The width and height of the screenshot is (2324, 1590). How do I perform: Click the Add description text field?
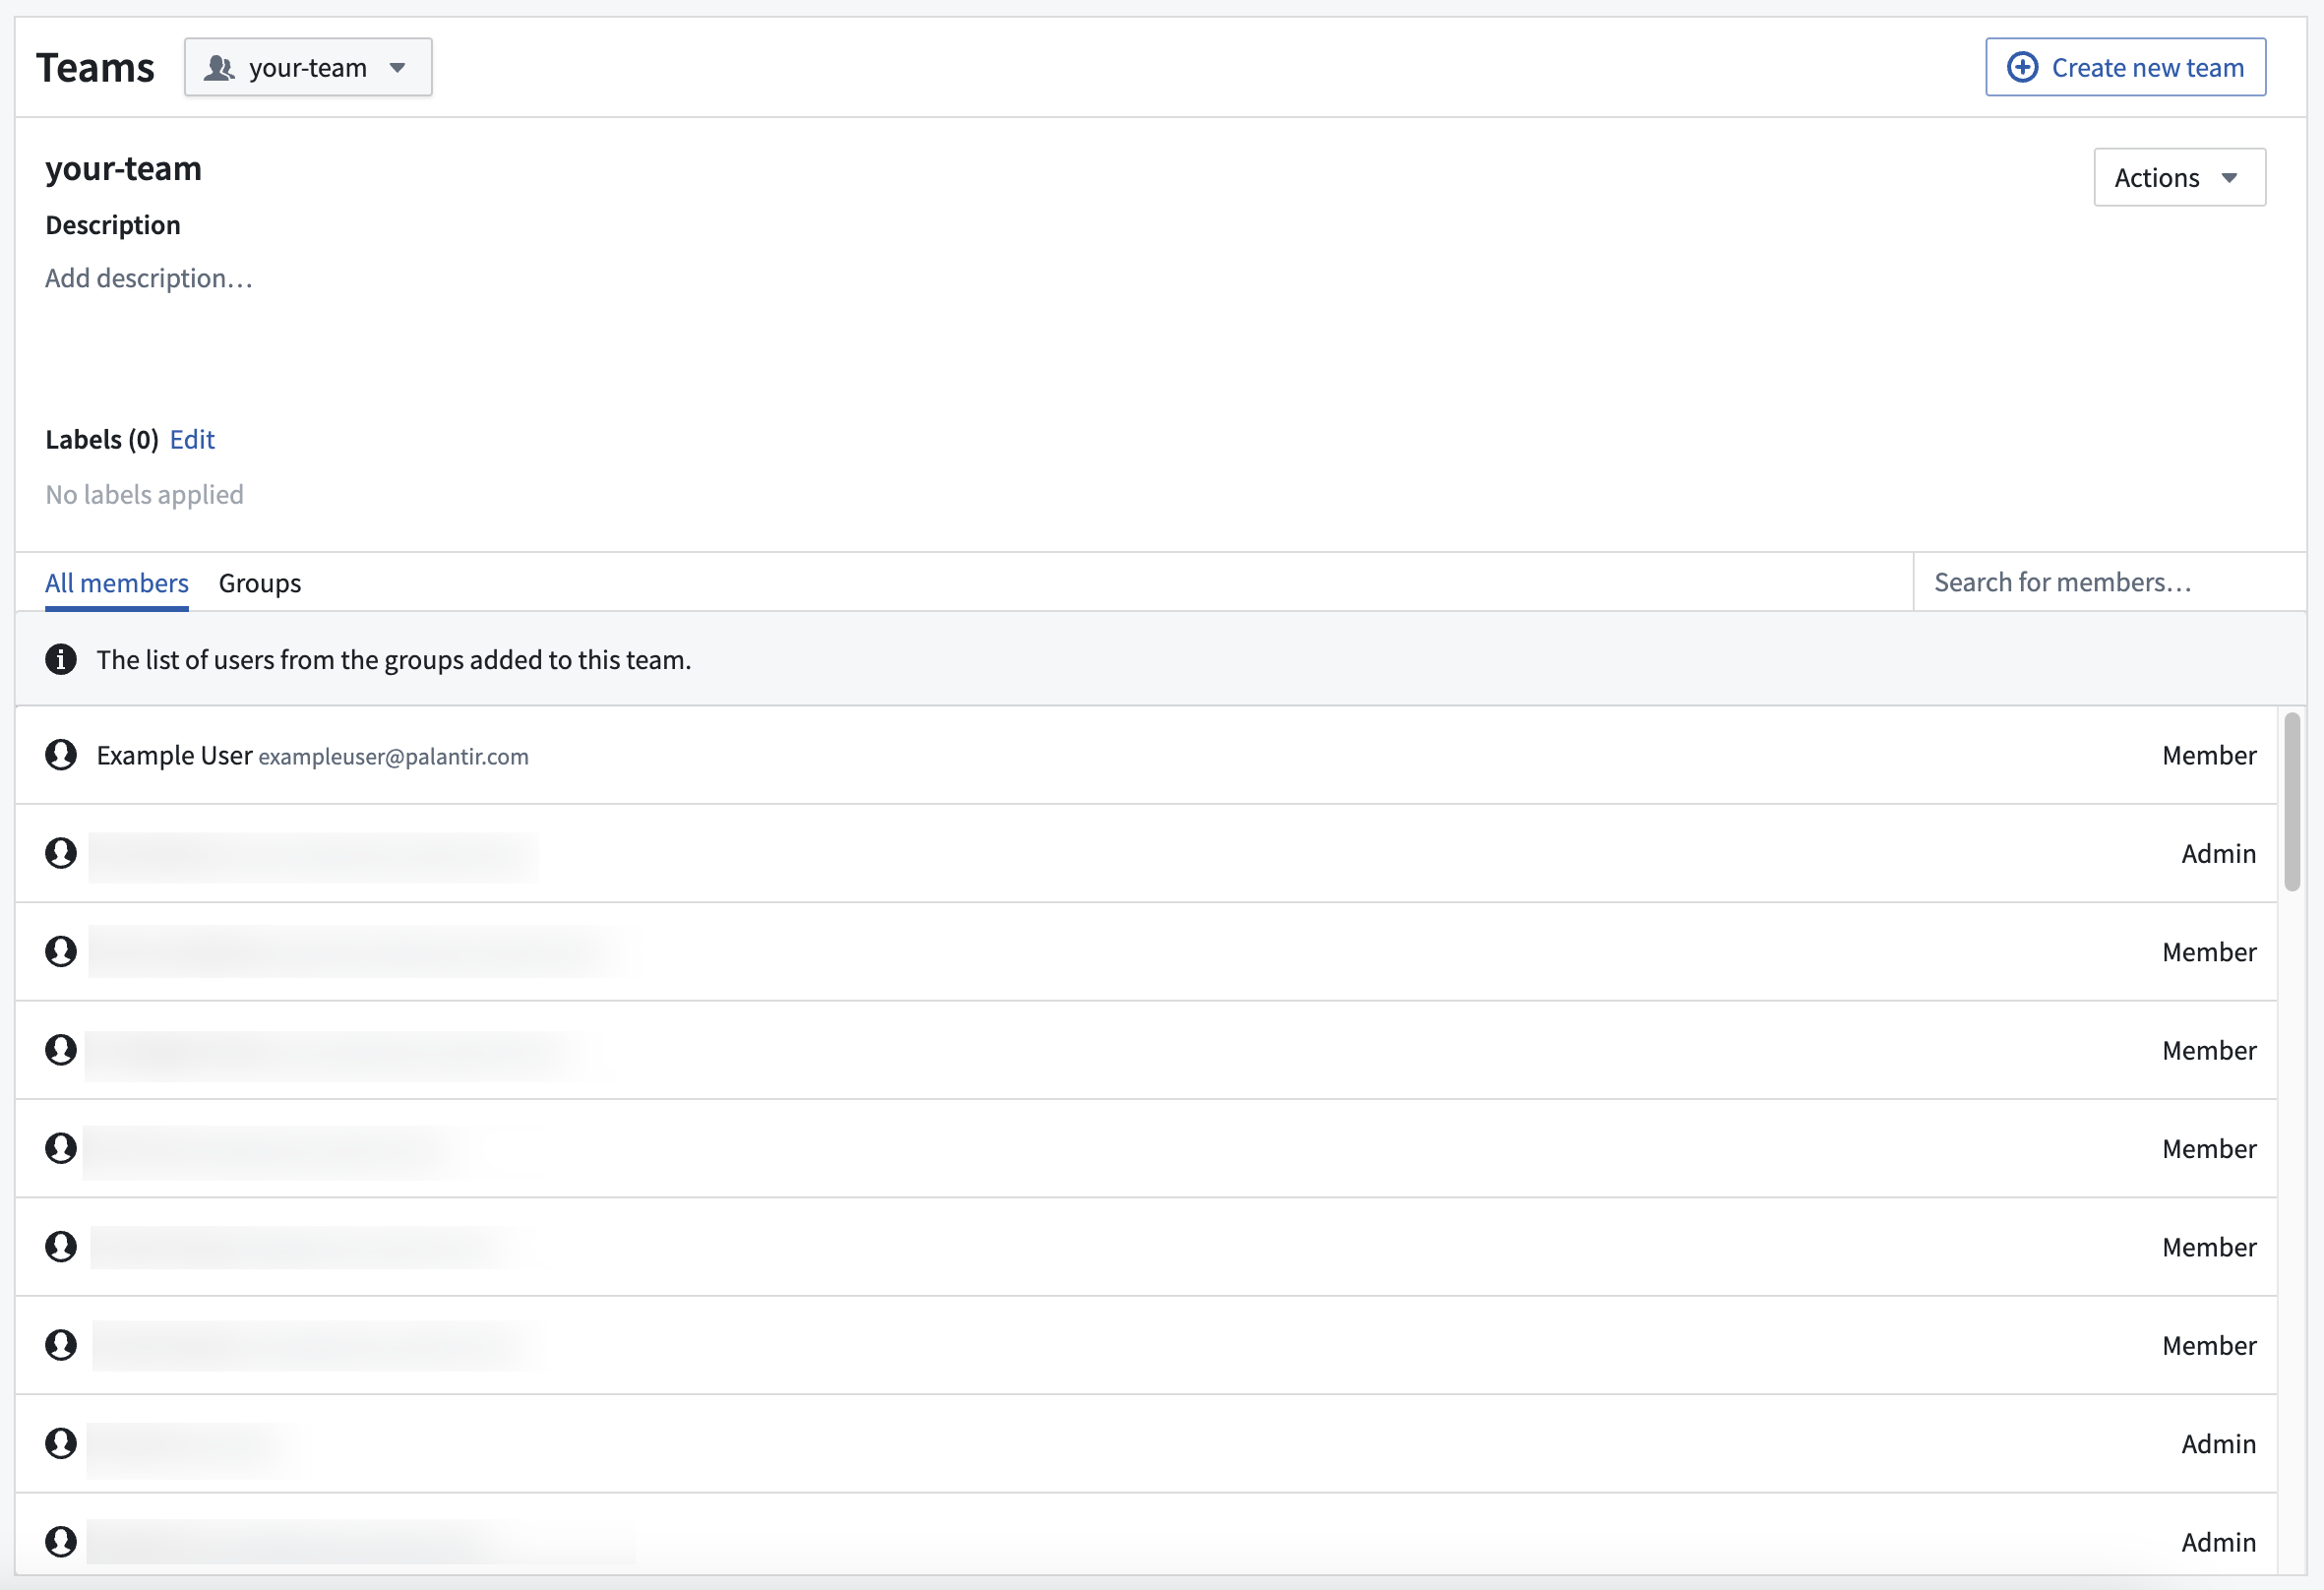click(x=149, y=278)
